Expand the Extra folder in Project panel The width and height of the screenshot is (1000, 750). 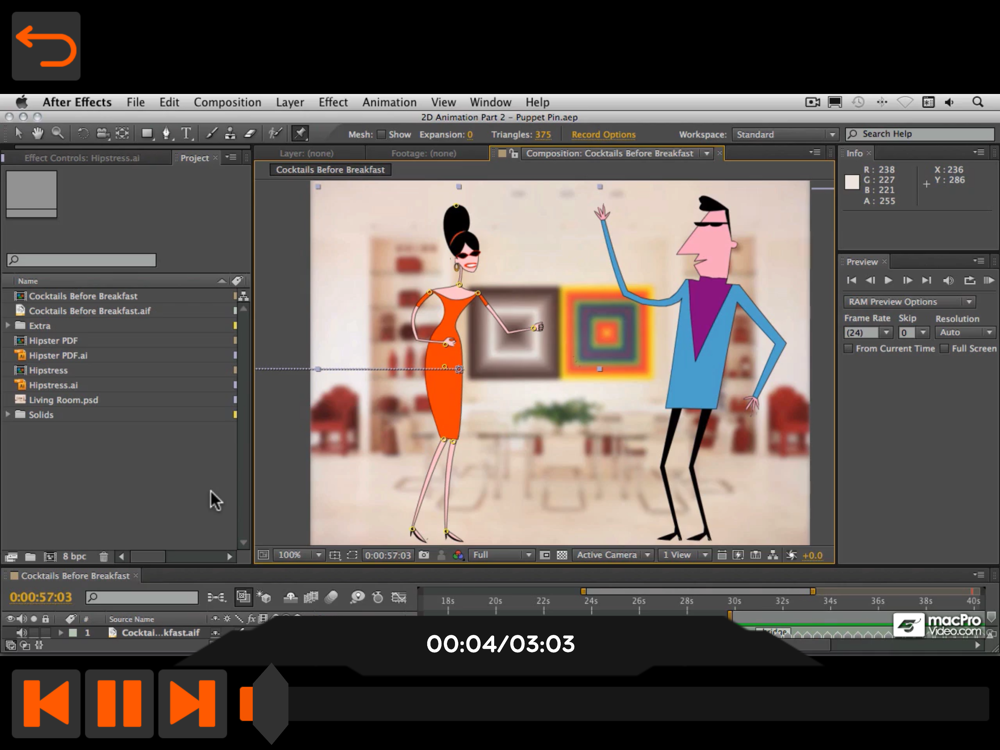click(x=8, y=325)
